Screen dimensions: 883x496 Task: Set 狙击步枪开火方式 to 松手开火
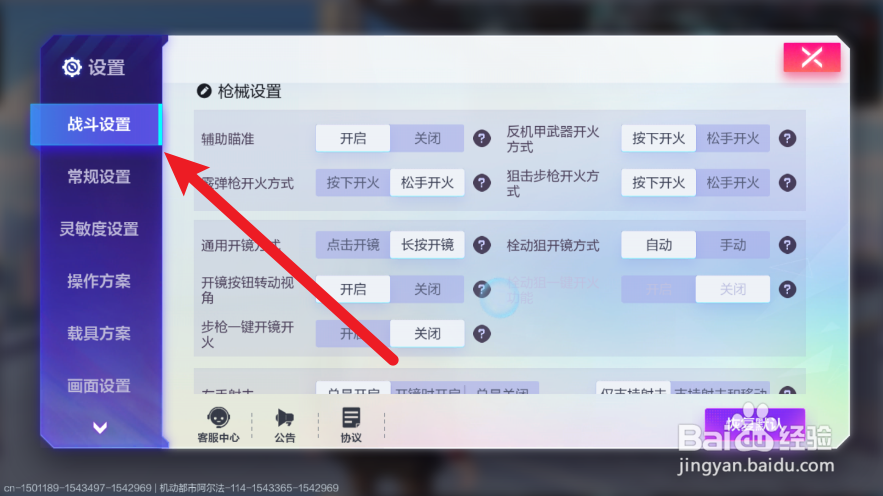coord(733,182)
